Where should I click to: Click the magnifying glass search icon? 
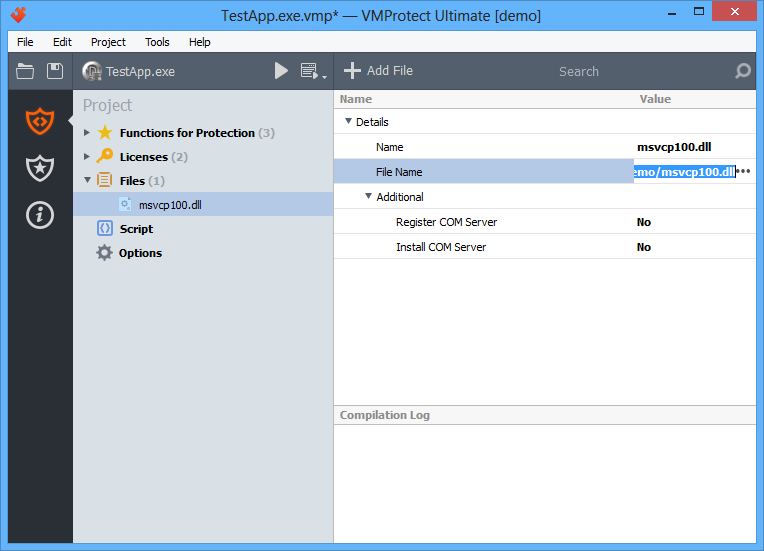coord(742,71)
